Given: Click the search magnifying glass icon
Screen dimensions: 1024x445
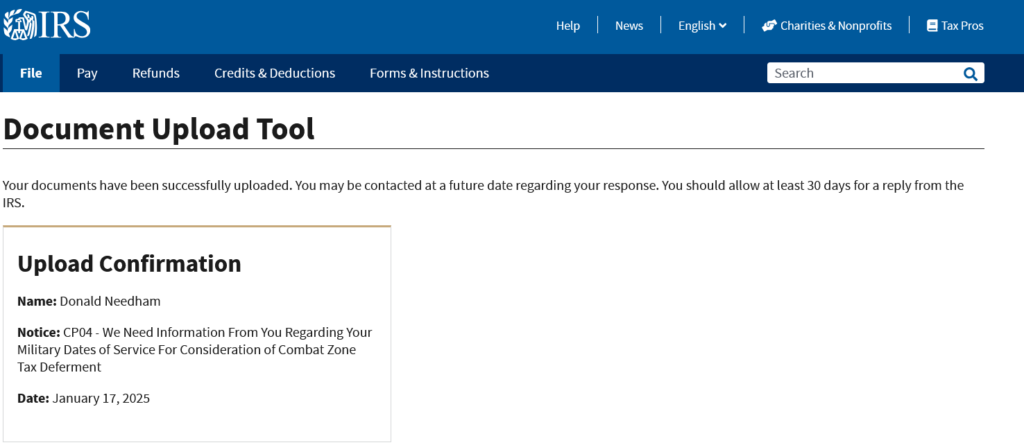Looking at the screenshot, I should click(970, 73).
